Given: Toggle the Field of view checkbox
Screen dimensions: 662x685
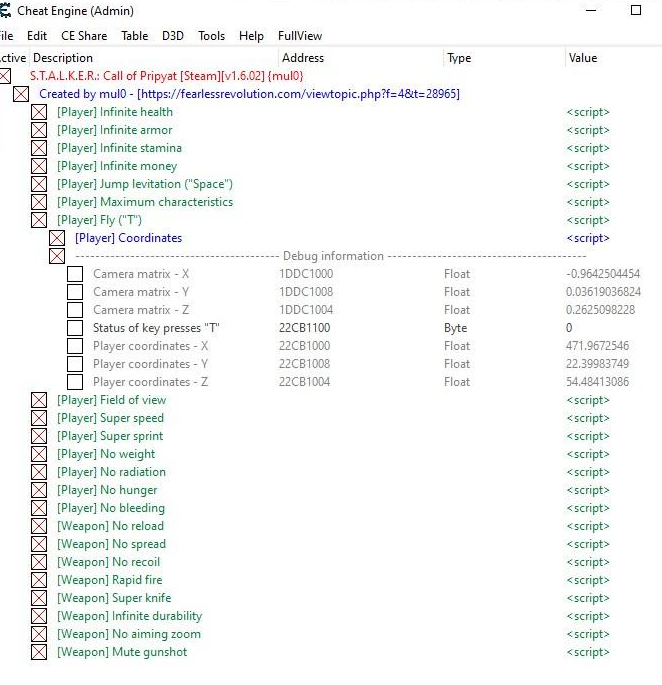Looking at the screenshot, I should [39, 400].
